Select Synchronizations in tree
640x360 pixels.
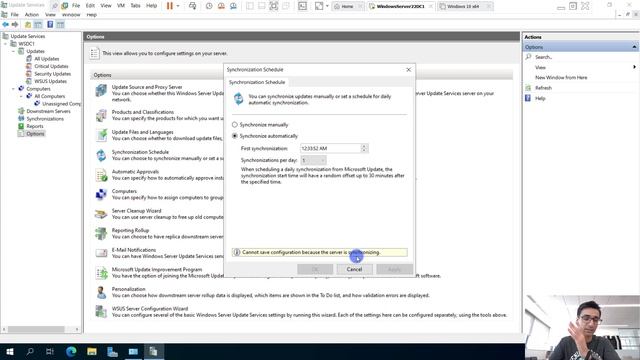pos(45,119)
